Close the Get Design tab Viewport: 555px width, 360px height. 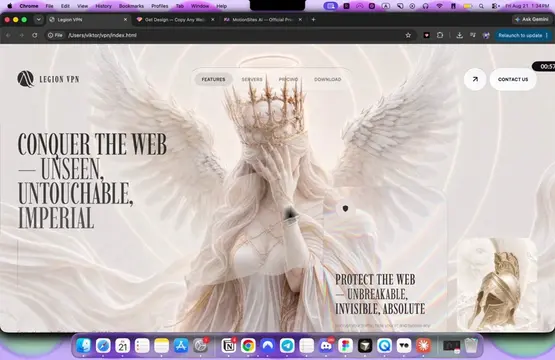tap(213, 19)
